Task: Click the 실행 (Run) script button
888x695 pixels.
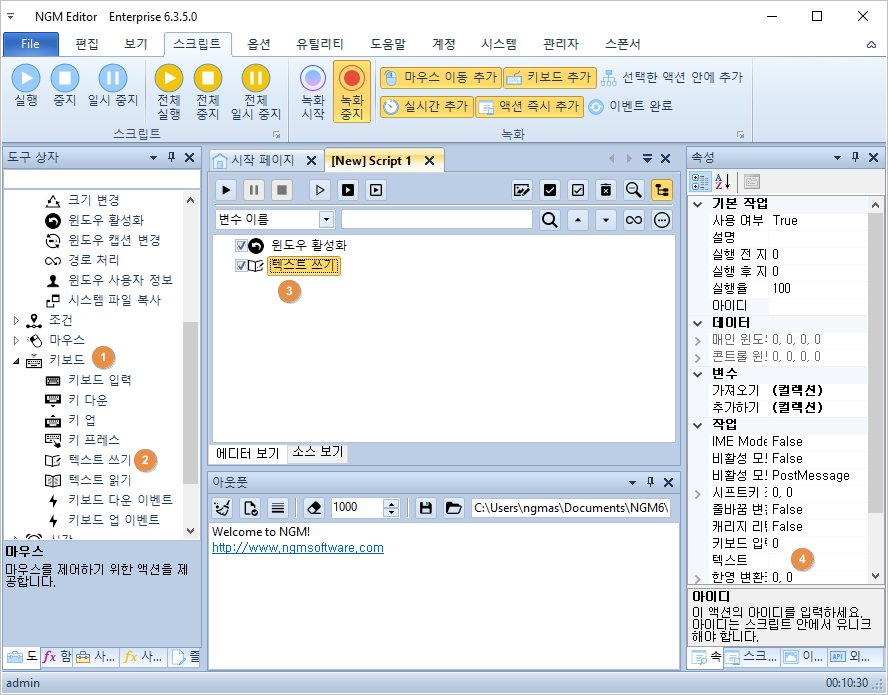Action: coord(26,86)
